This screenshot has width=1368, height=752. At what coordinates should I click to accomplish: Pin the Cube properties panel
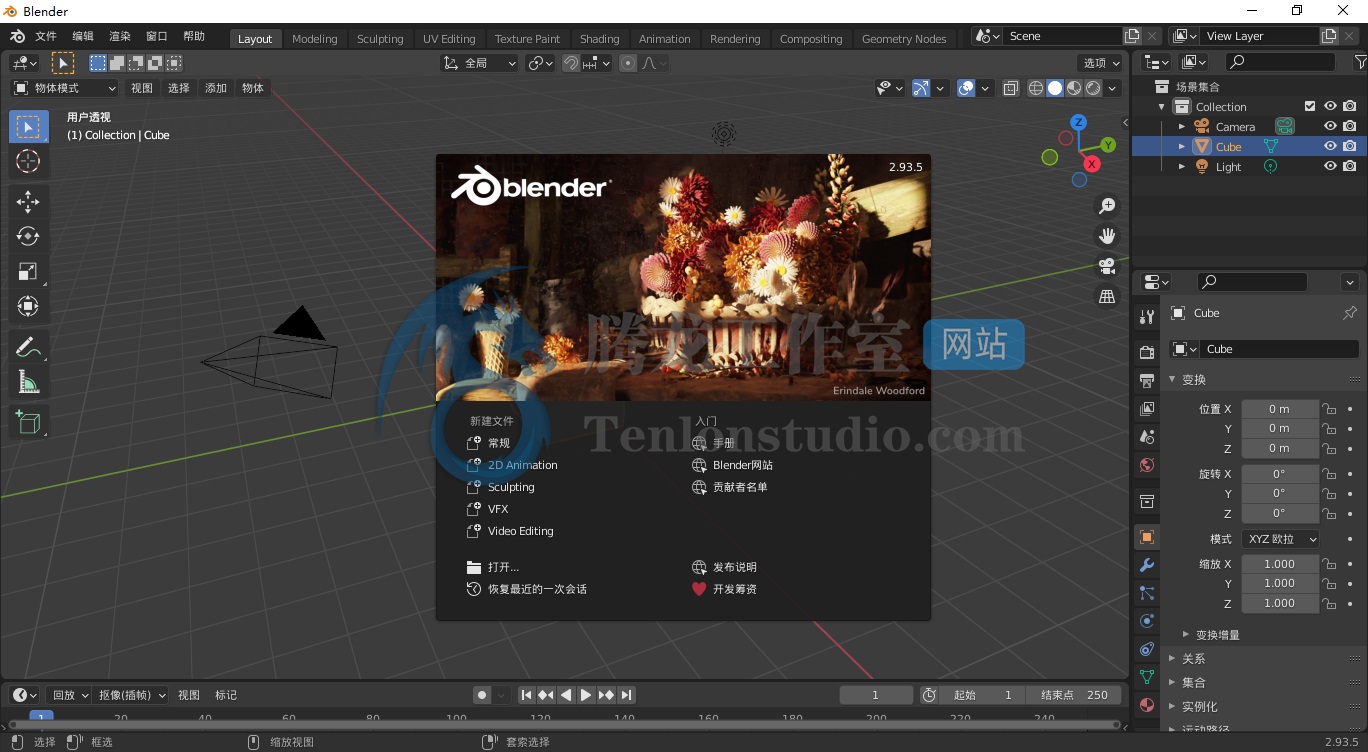(x=1349, y=313)
